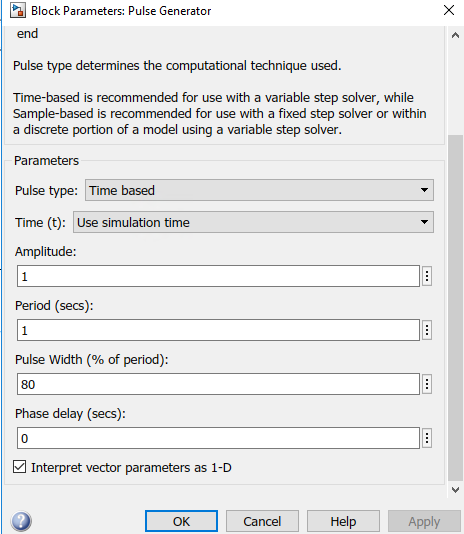The height and width of the screenshot is (534, 464).
Task: Open Phase delay field's three-dot options menu
Action: pyautogui.click(x=427, y=438)
